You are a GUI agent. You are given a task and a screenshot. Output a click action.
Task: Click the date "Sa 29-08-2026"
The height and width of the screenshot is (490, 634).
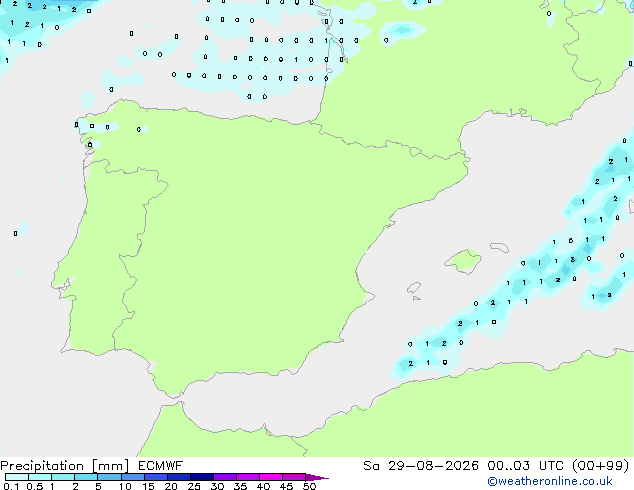(421, 466)
